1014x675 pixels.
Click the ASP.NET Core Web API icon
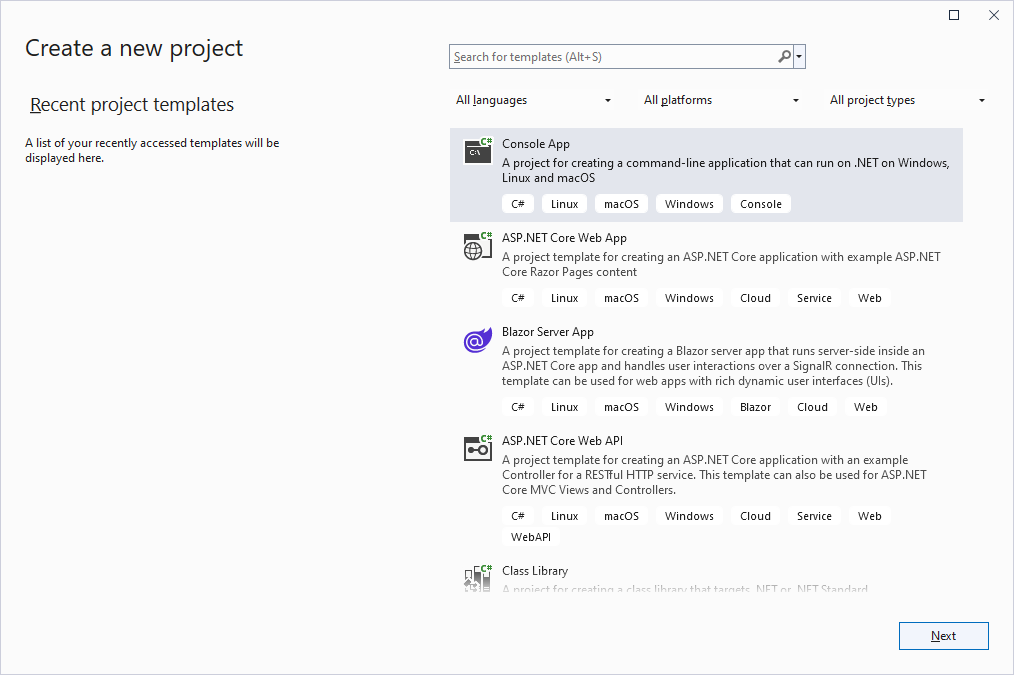pos(478,448)
